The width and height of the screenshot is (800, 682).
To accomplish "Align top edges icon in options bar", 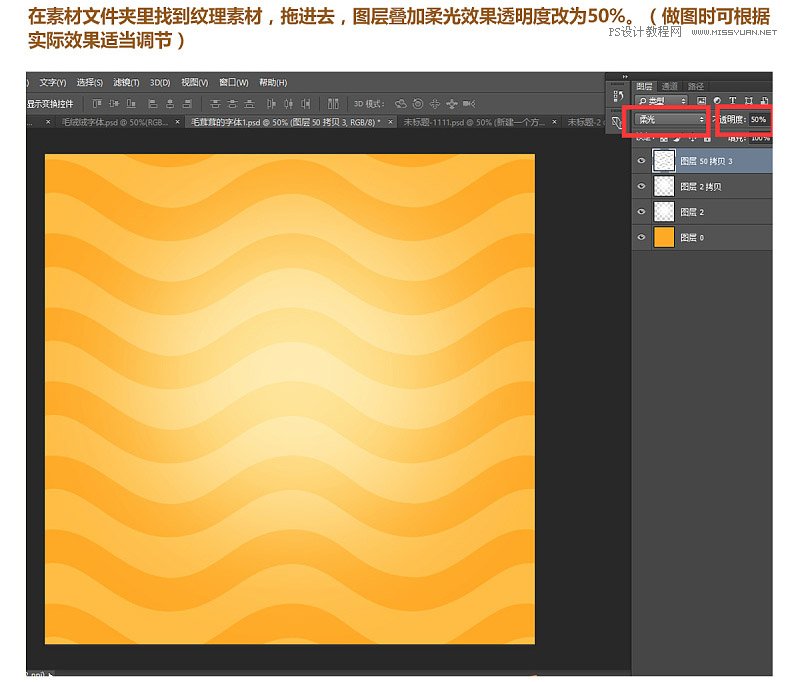I will click(x=97, y=104).
